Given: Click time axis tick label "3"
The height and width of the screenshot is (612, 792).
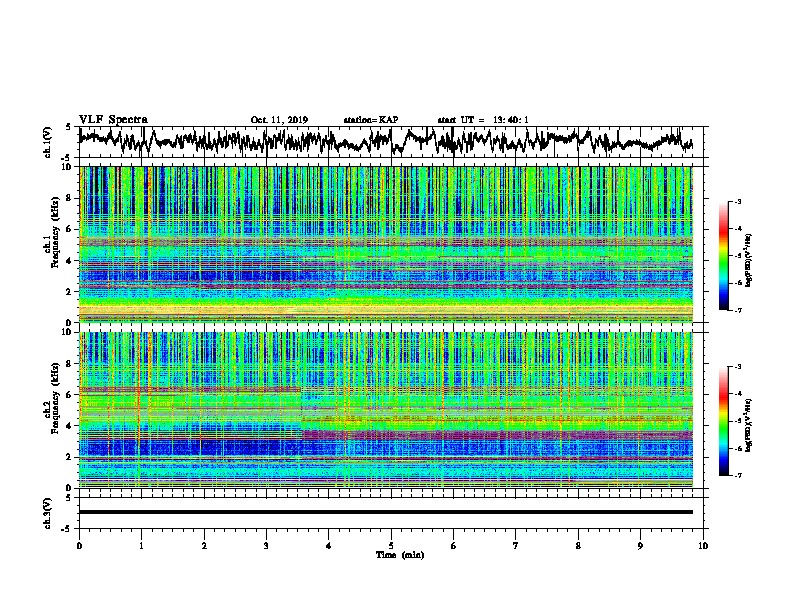Looking at the screenshot, I should tap(266, 546).
